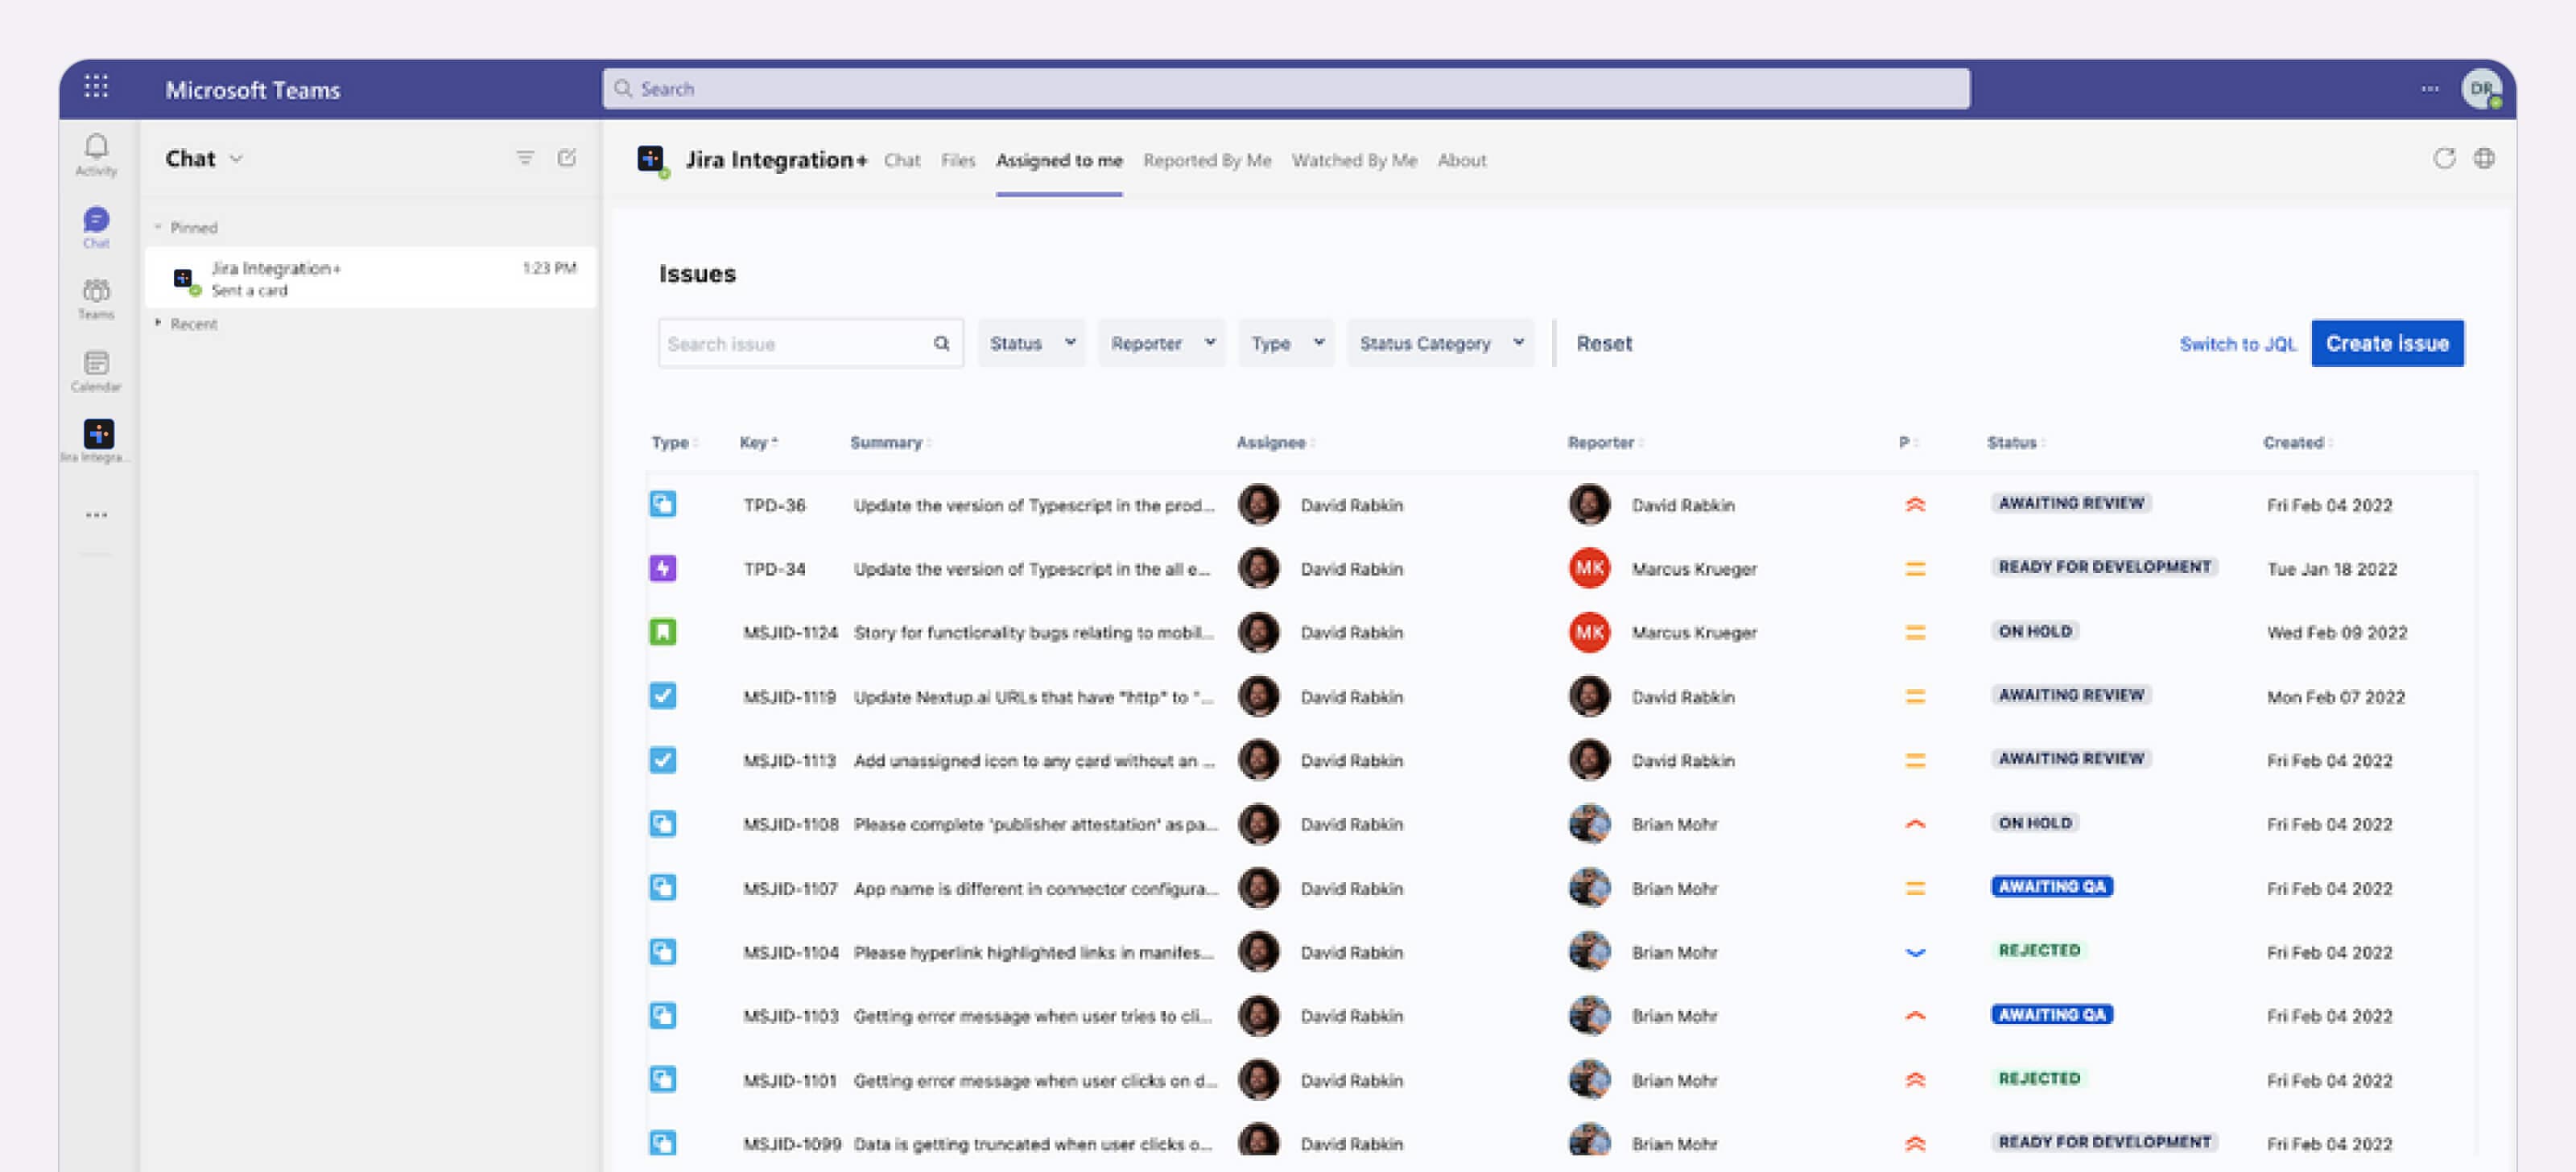Open the Reporter filter dropdown
Viewport: 2576px width, 1172px height.
click(x=1161, y=343)
